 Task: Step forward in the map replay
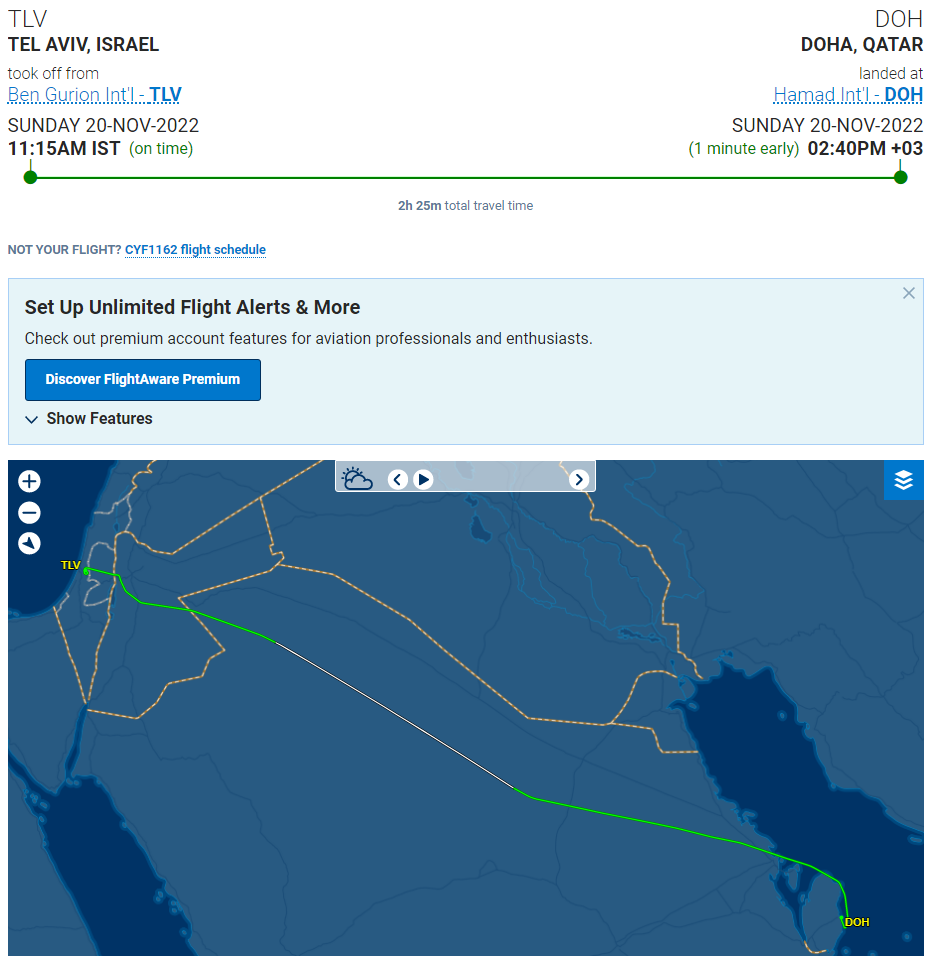click(579, 480)
